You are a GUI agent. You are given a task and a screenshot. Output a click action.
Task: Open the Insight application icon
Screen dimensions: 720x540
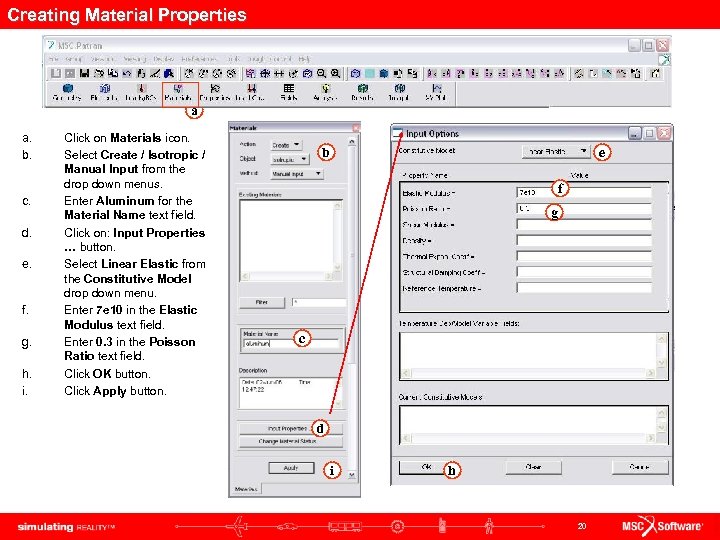[x=399, y=92]
